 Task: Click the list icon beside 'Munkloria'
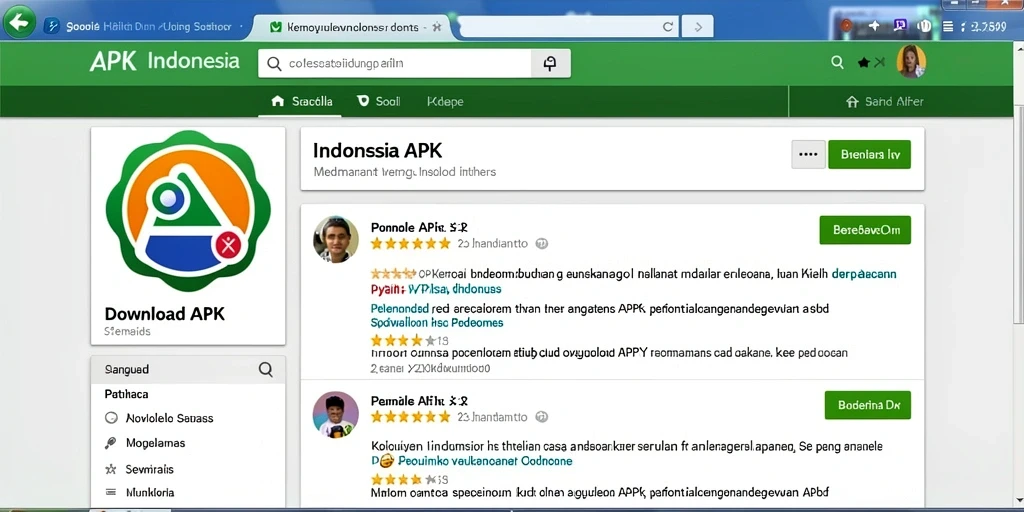point(110,492)
